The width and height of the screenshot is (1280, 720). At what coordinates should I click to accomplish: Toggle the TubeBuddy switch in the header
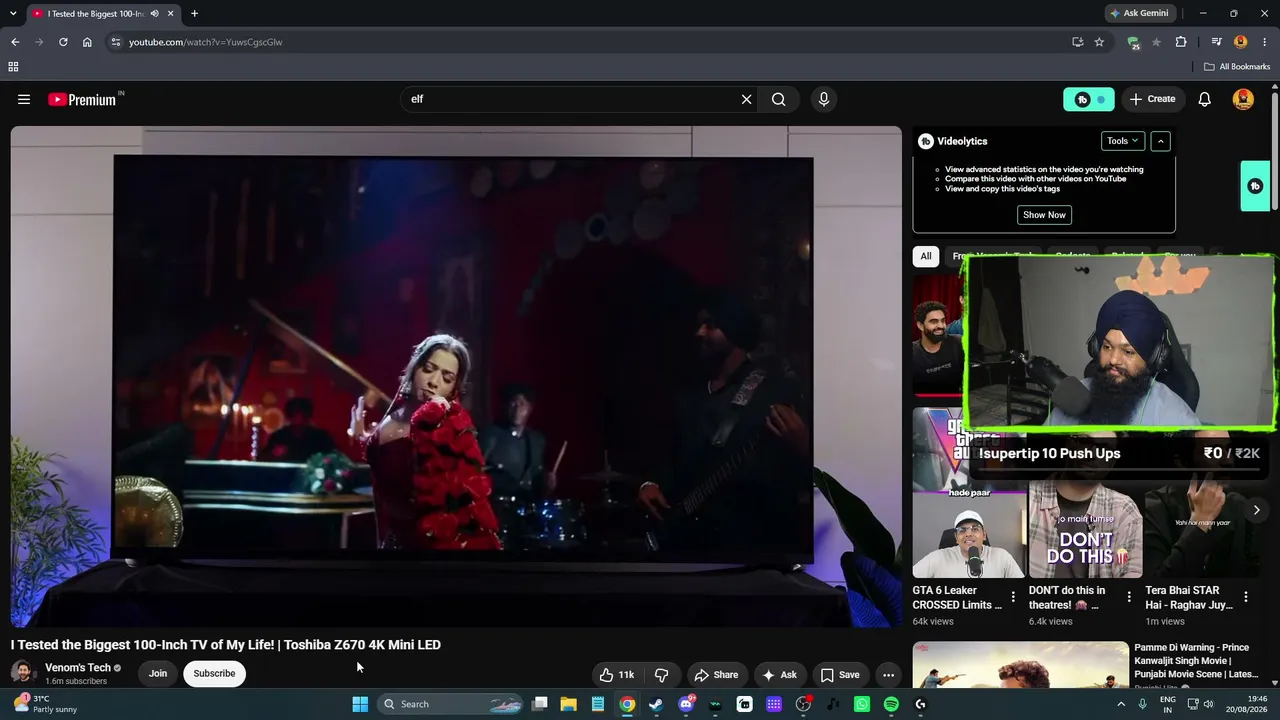click(1089, 99)
